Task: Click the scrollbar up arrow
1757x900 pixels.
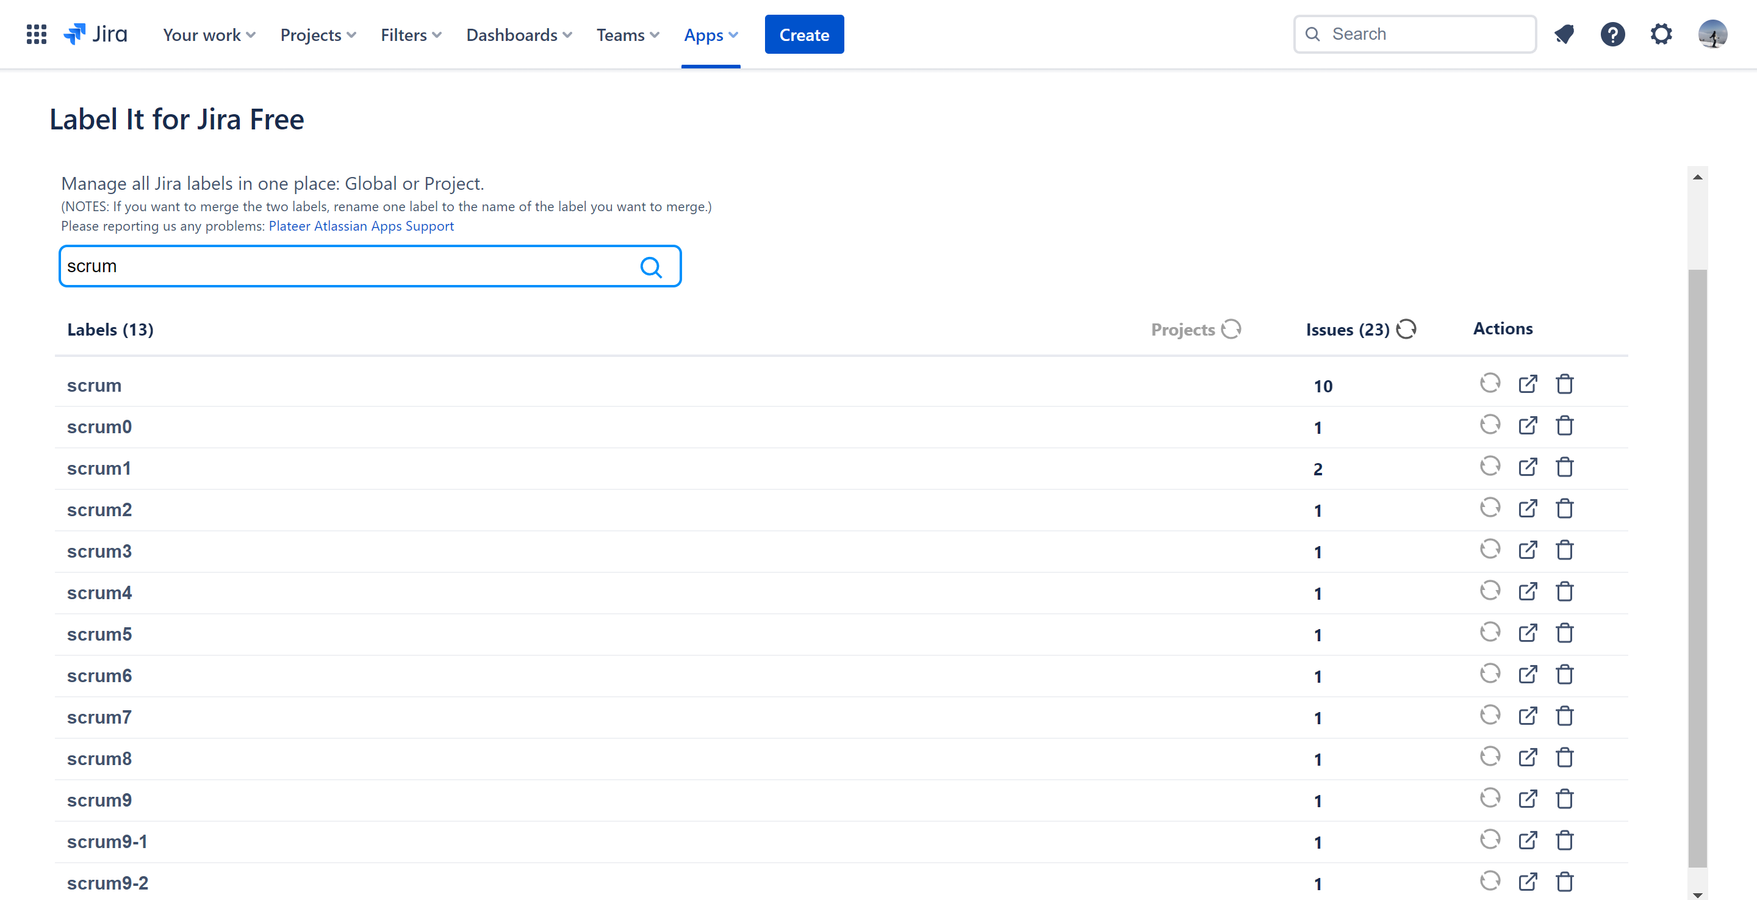Action: (1697, 177)
